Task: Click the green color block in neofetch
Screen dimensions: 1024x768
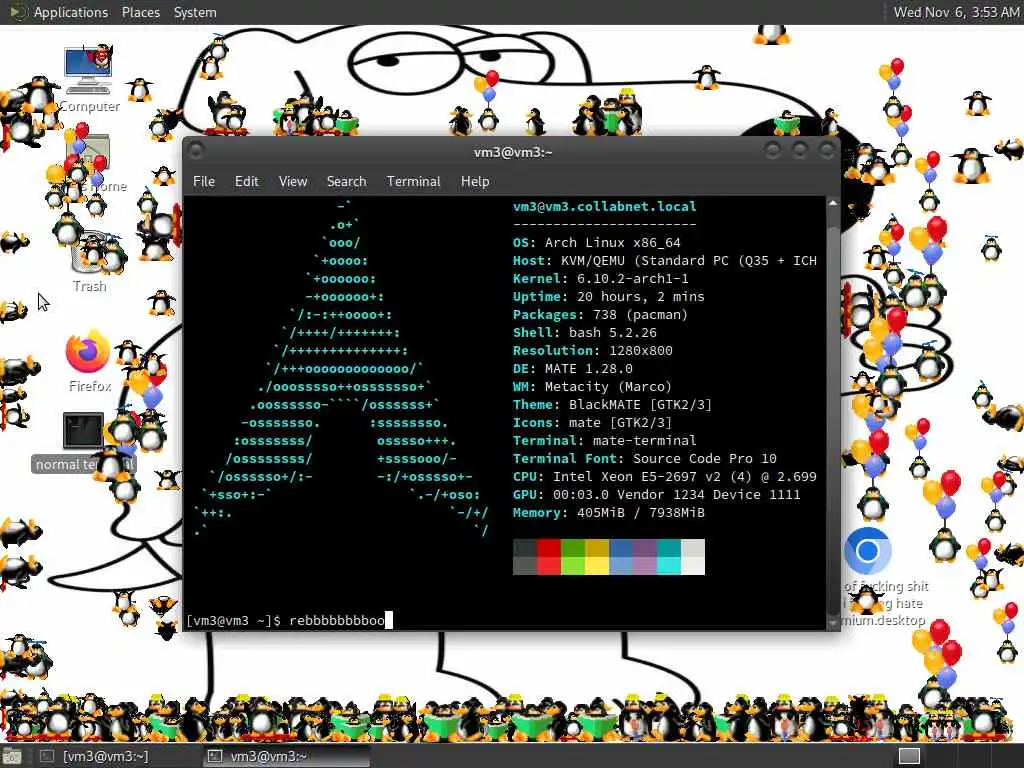Action: [x=573, y=556]
